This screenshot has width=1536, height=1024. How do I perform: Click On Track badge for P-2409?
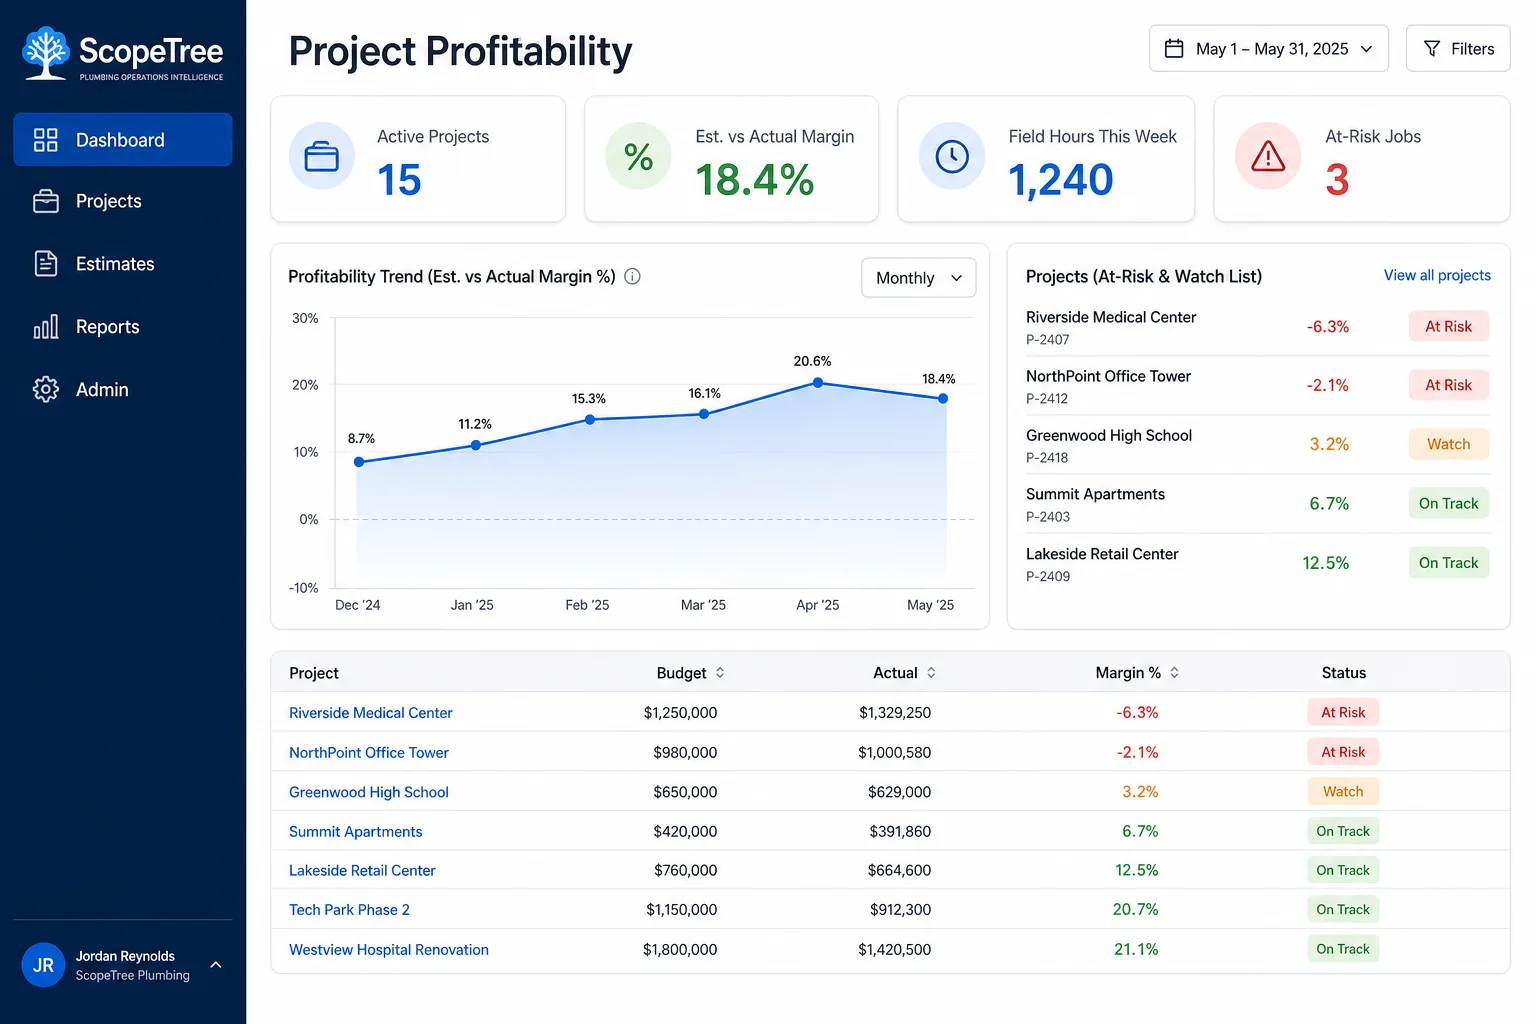(x=1448, y=562)
